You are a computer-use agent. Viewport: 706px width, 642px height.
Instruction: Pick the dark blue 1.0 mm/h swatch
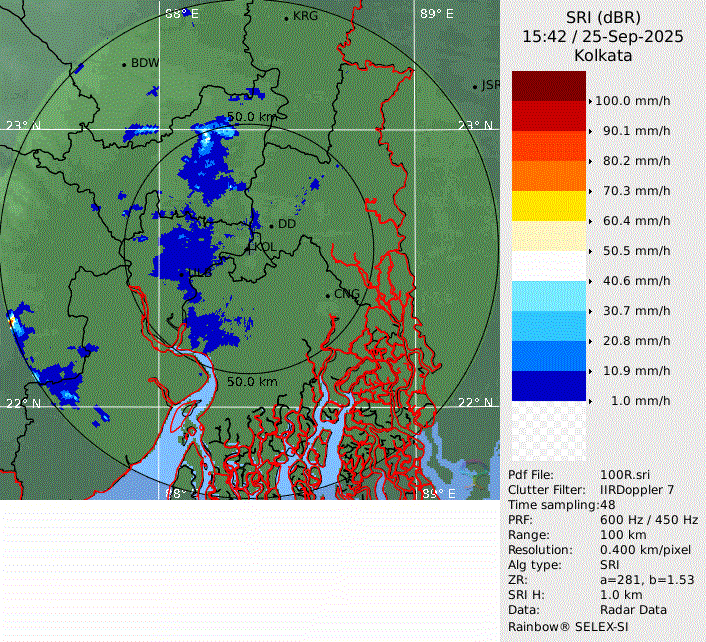(x=548, y=386)
